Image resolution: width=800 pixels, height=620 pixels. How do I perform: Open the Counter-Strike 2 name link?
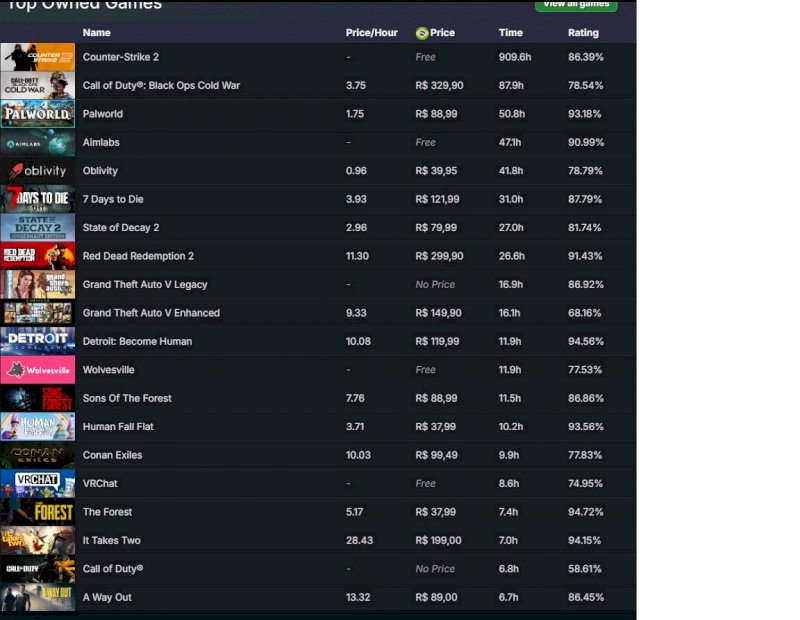[x=121, y=57]
